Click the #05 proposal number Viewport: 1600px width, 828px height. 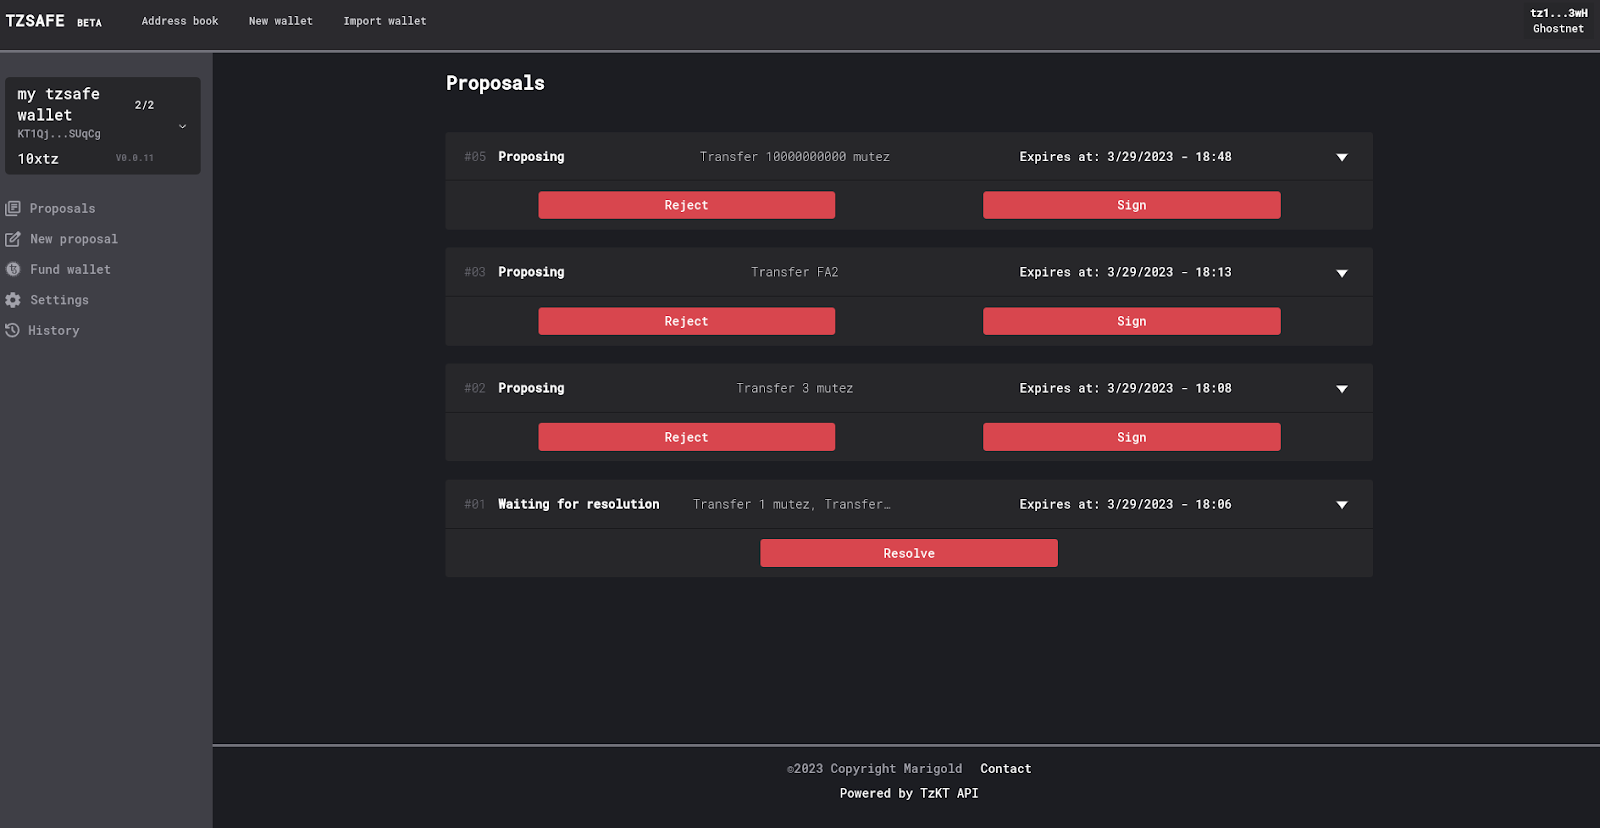(475, 157)
